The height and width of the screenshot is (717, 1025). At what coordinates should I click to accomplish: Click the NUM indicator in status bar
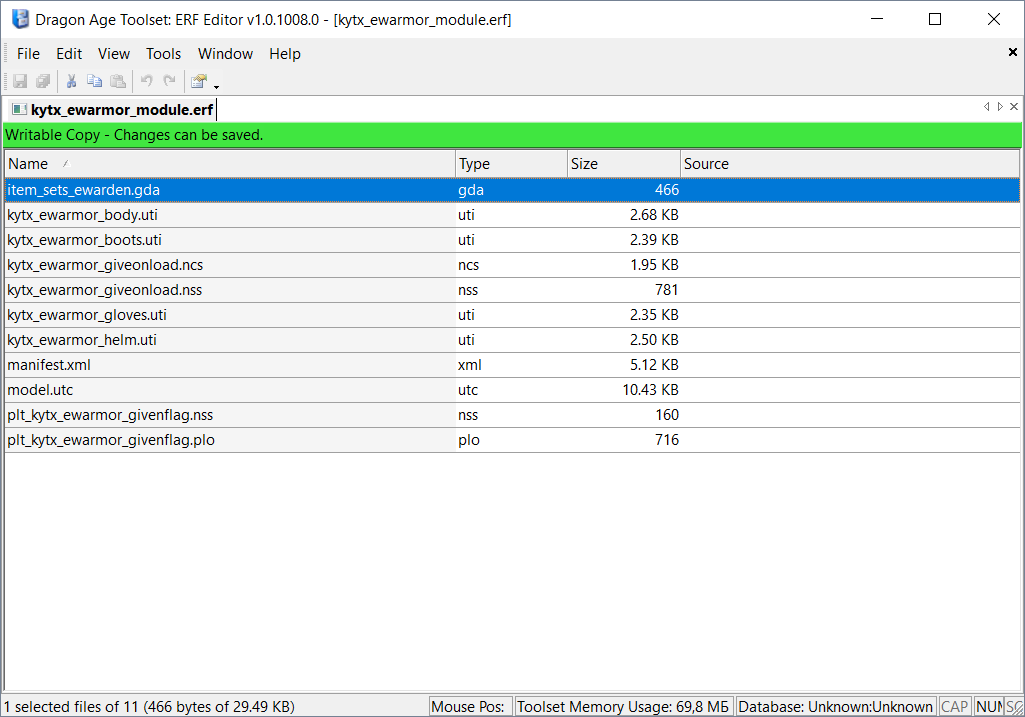[988, 707]
